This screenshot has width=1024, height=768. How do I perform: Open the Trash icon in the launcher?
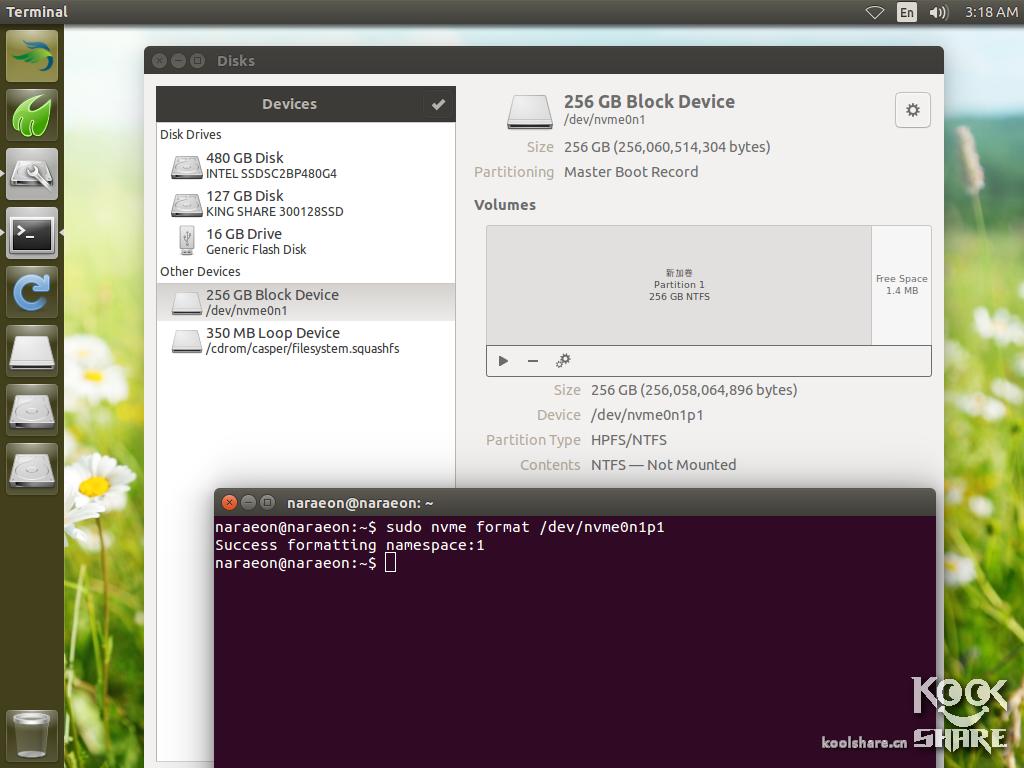31,736
